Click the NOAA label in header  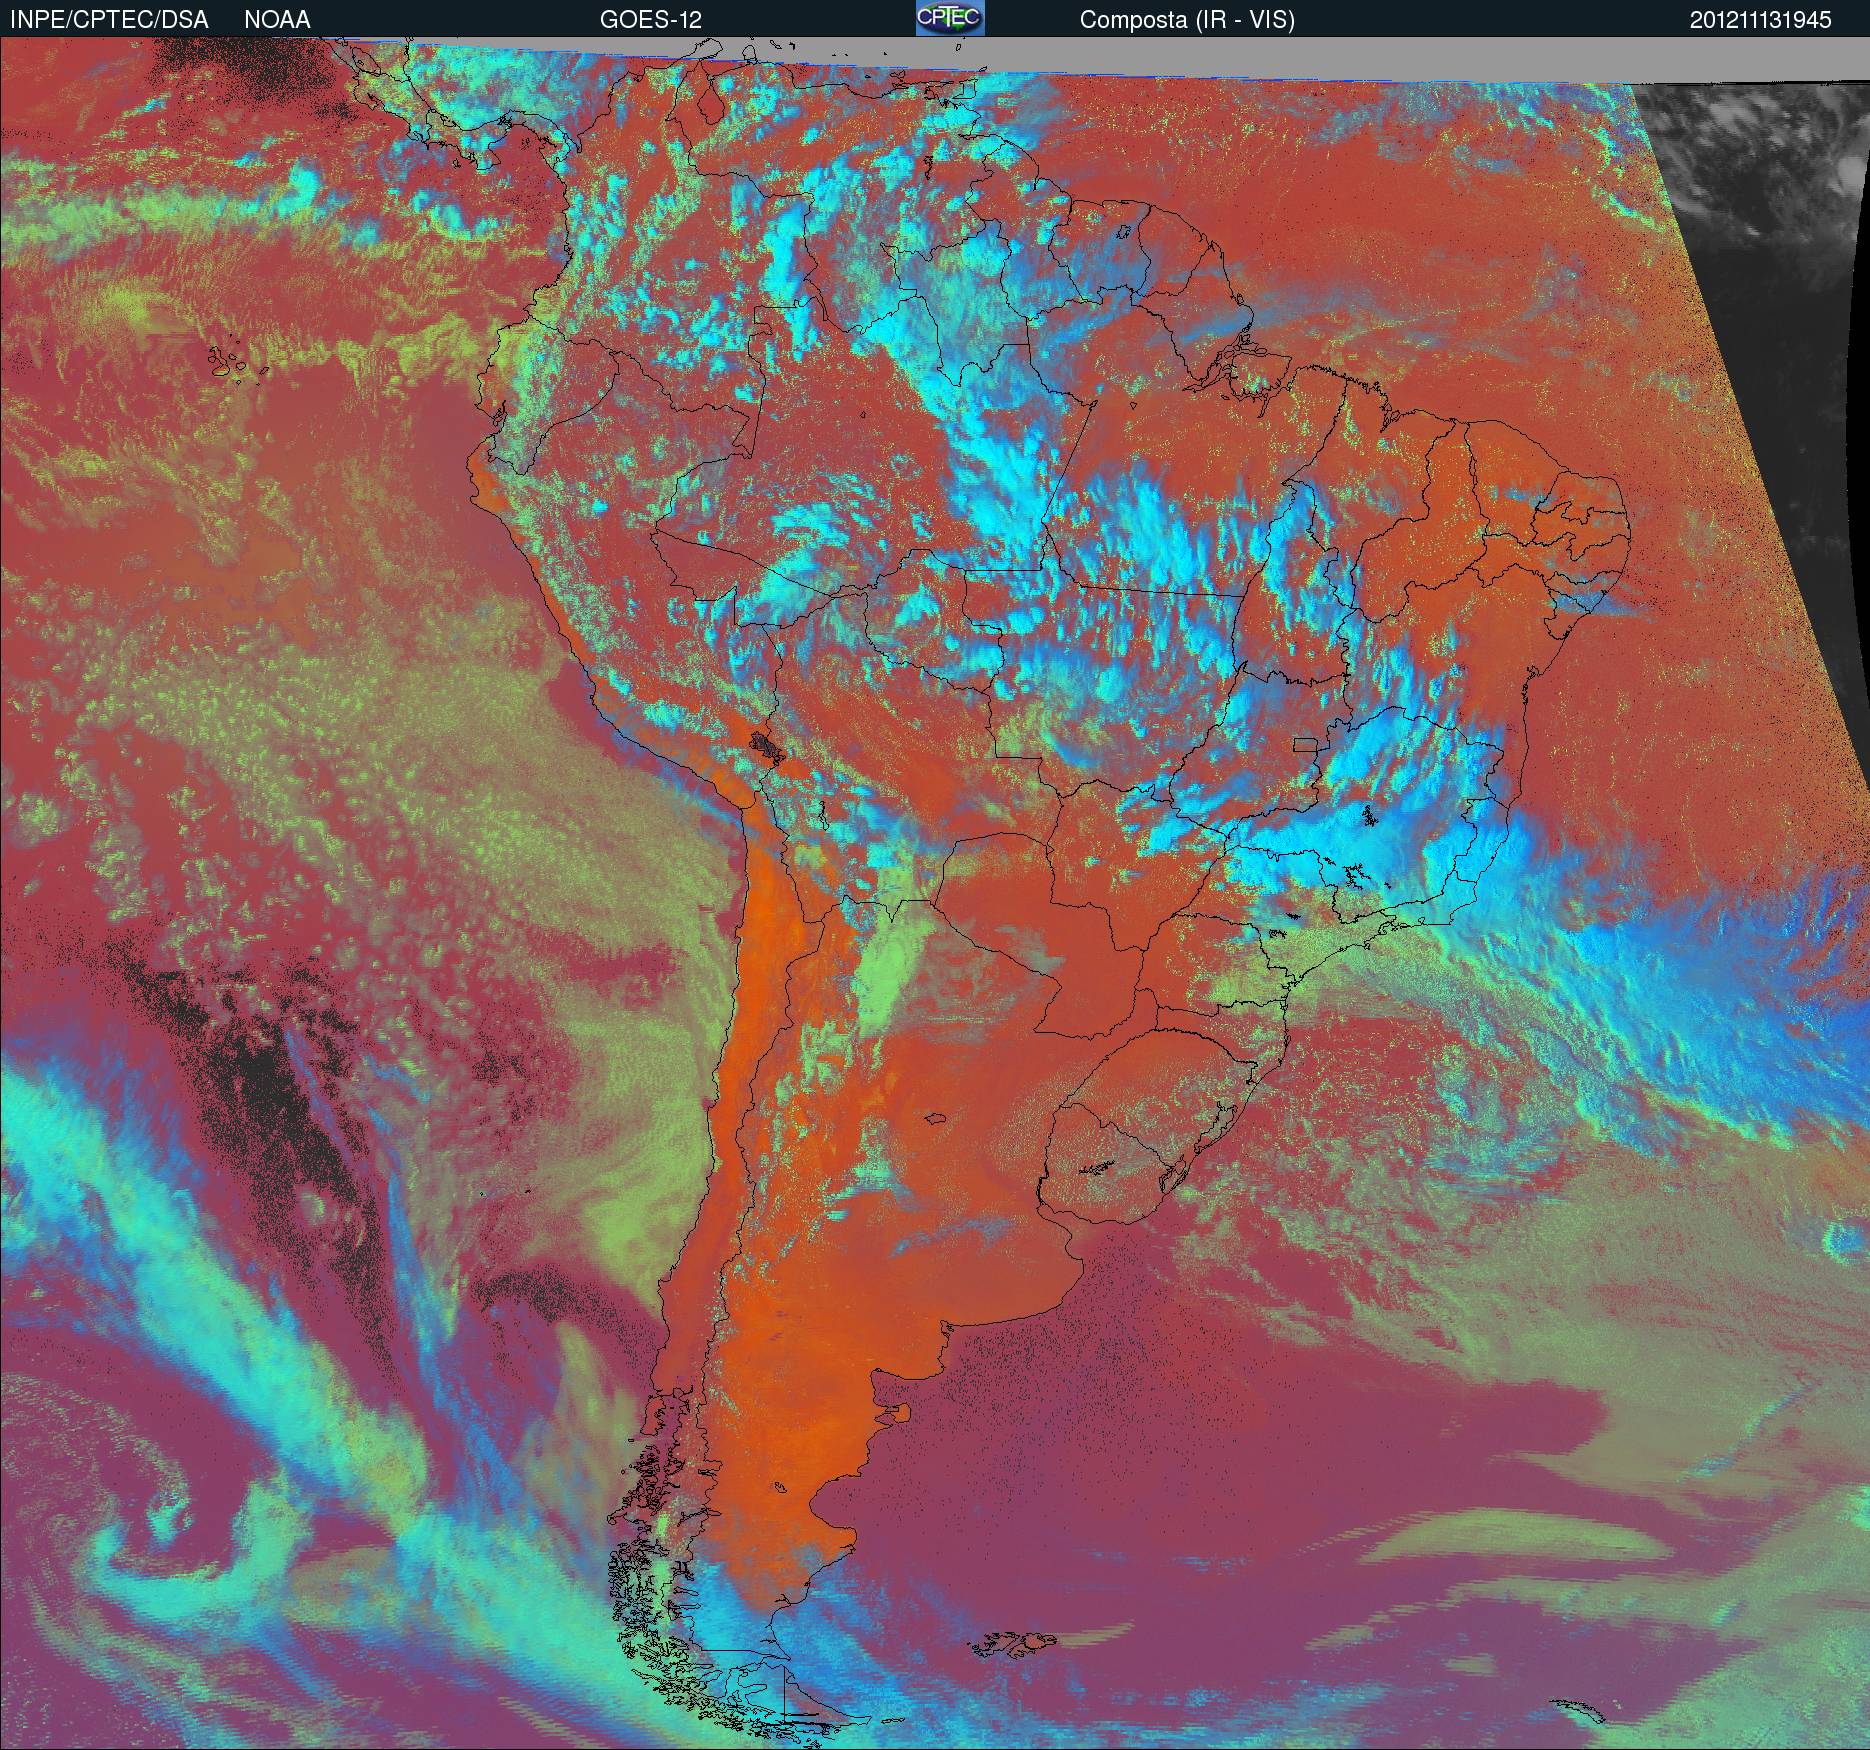point(277,20)
